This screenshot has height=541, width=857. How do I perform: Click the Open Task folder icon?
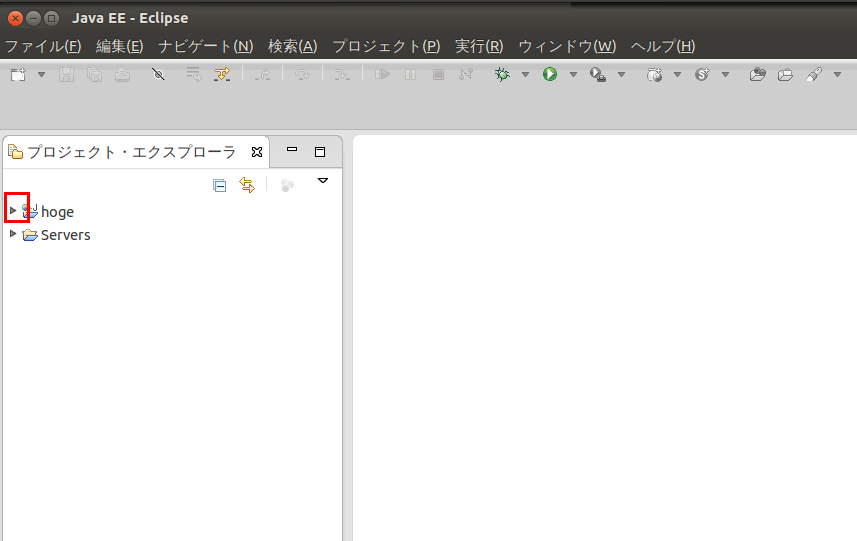pyautogui.click(x=785, y=74)
